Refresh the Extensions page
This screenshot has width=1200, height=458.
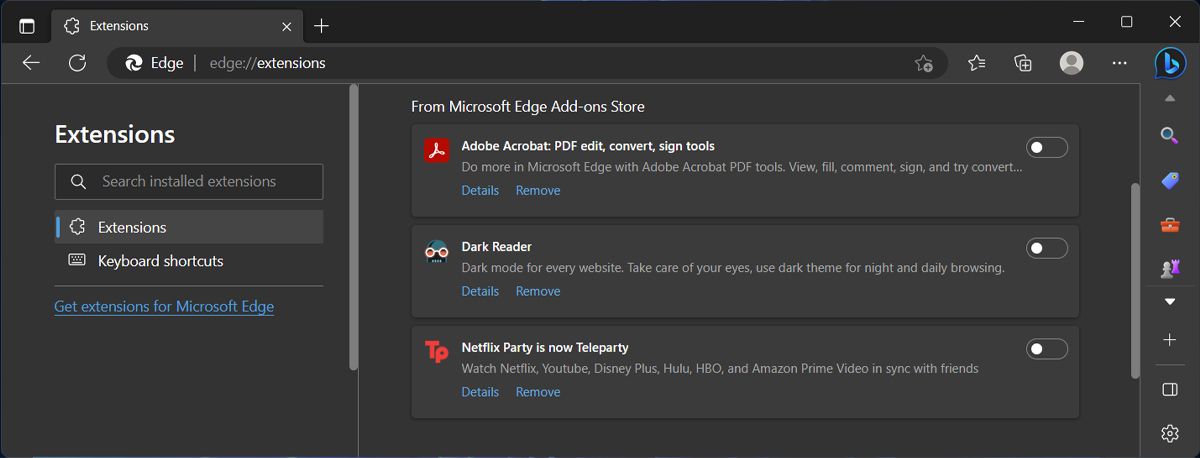(x=77, y=63)
